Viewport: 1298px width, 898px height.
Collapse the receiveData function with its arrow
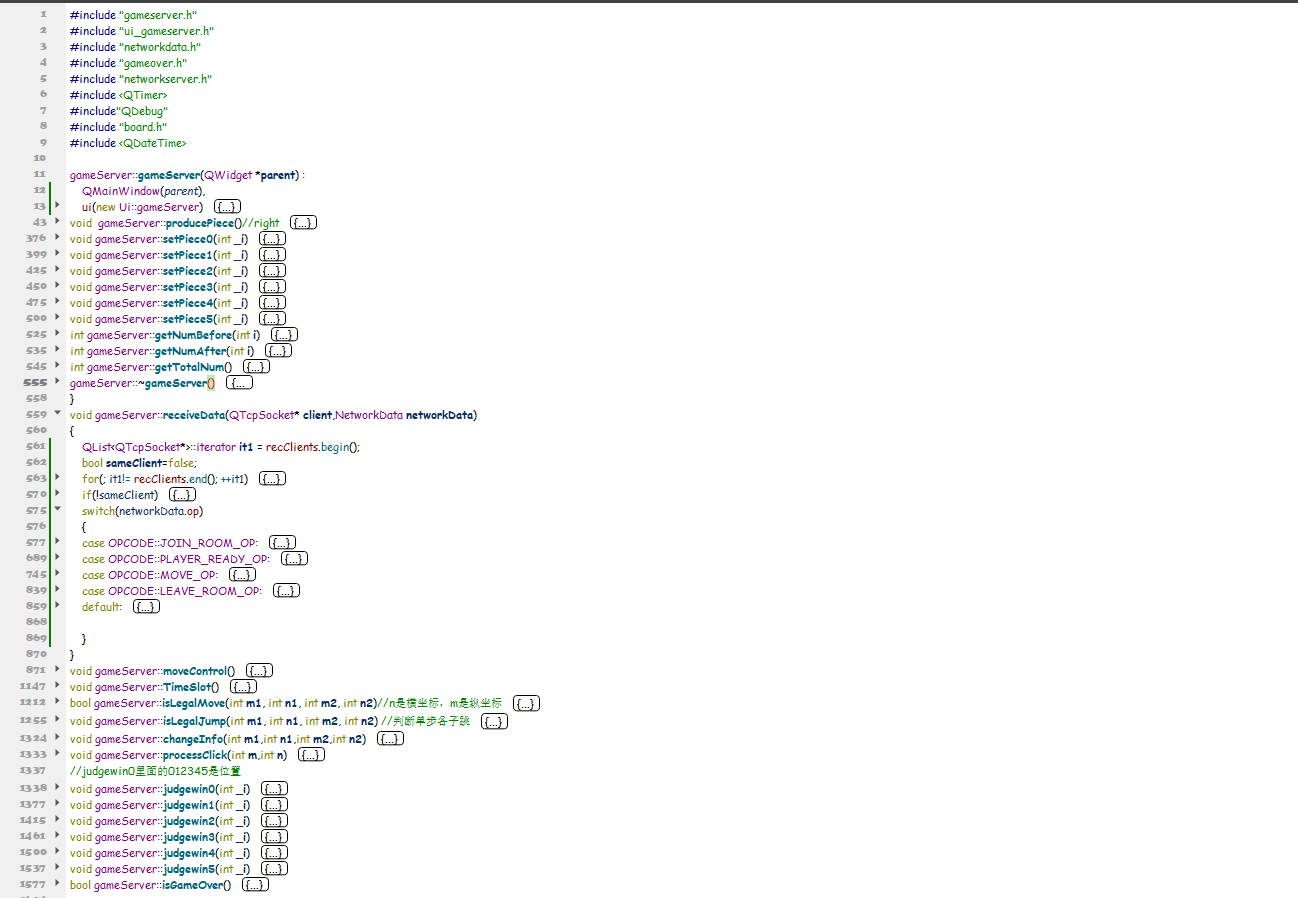pos(58,414)
